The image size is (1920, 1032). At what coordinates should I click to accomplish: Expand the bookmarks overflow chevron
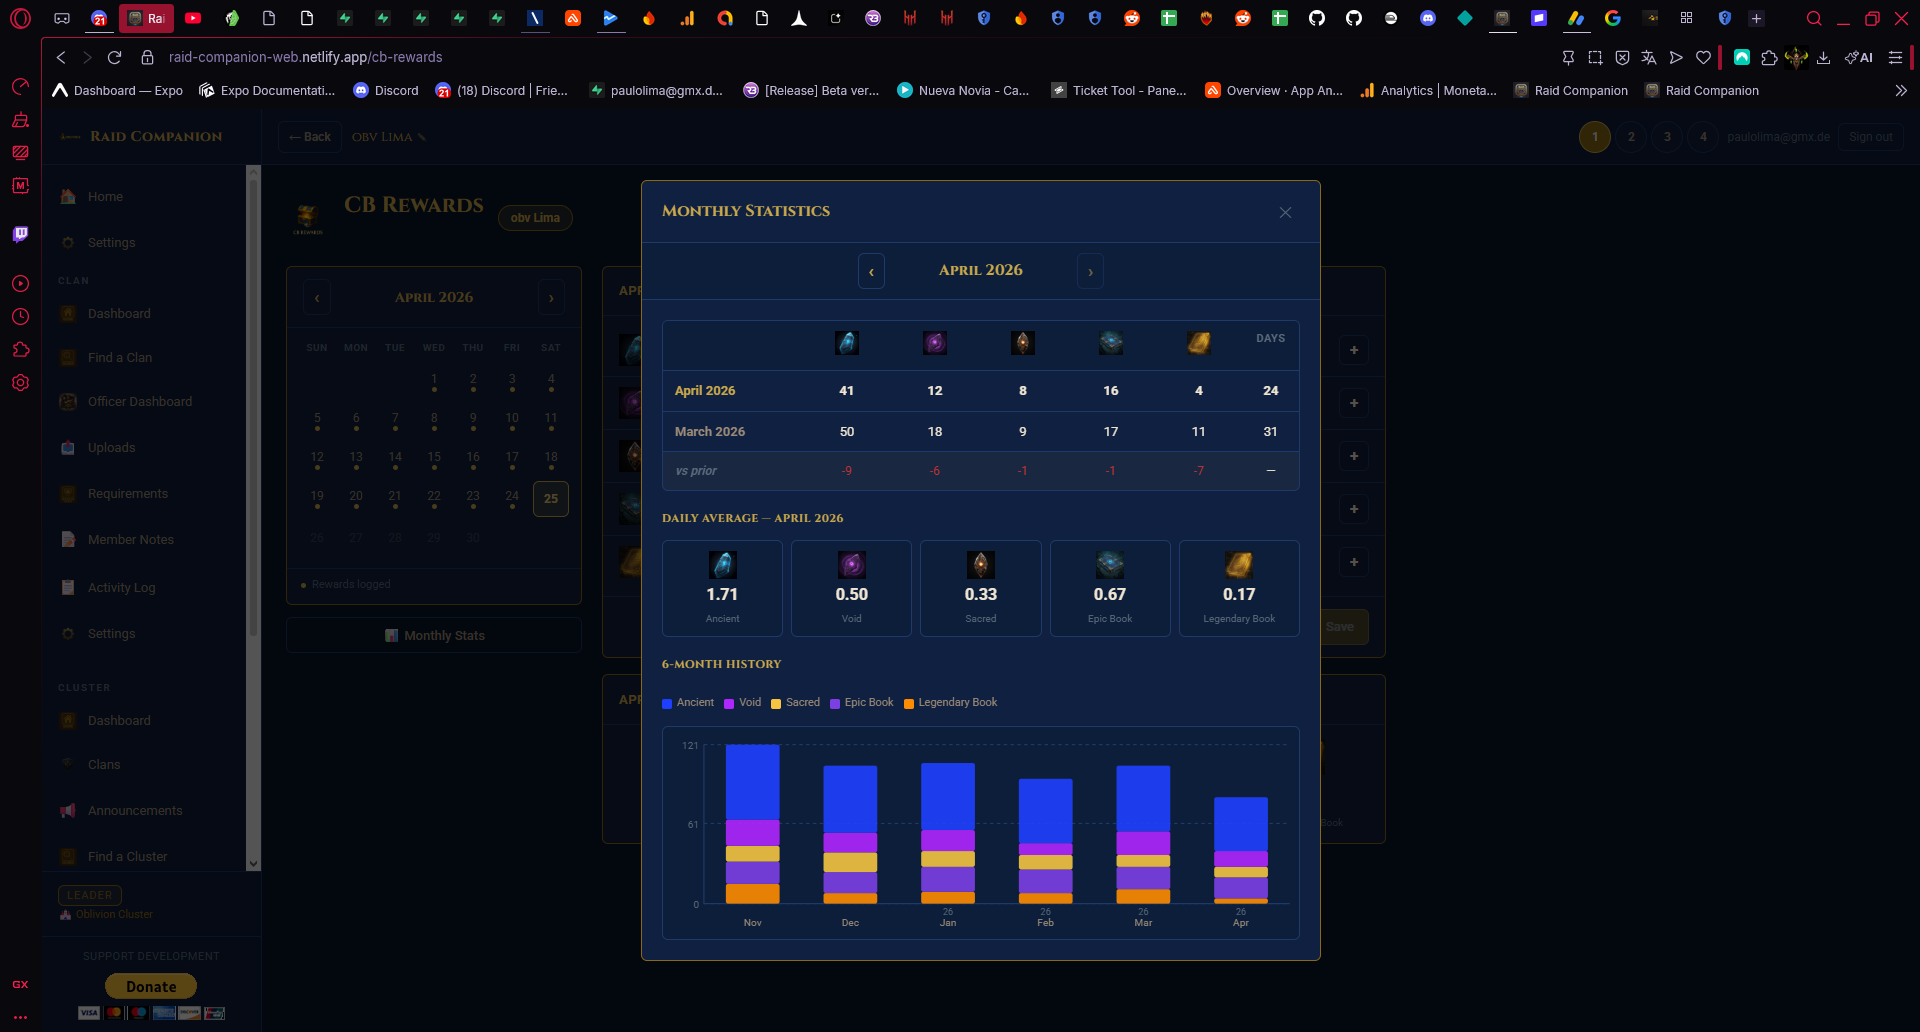pos(1901,91)
